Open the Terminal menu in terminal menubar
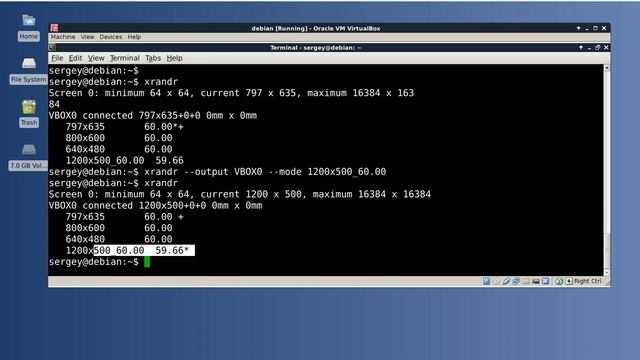The height and width of the screenshot is (360, 640). point(124,58)
